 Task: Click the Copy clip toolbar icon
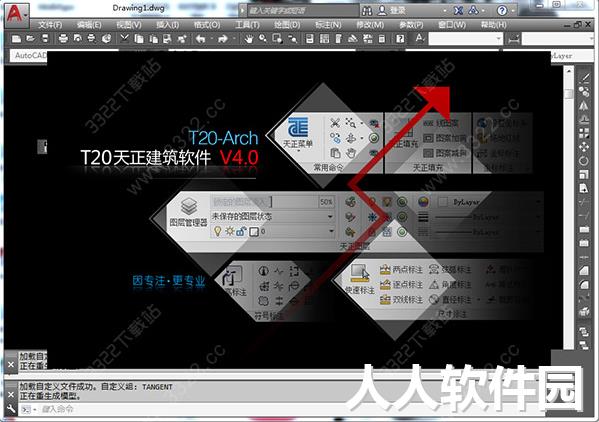click(139, 39)
